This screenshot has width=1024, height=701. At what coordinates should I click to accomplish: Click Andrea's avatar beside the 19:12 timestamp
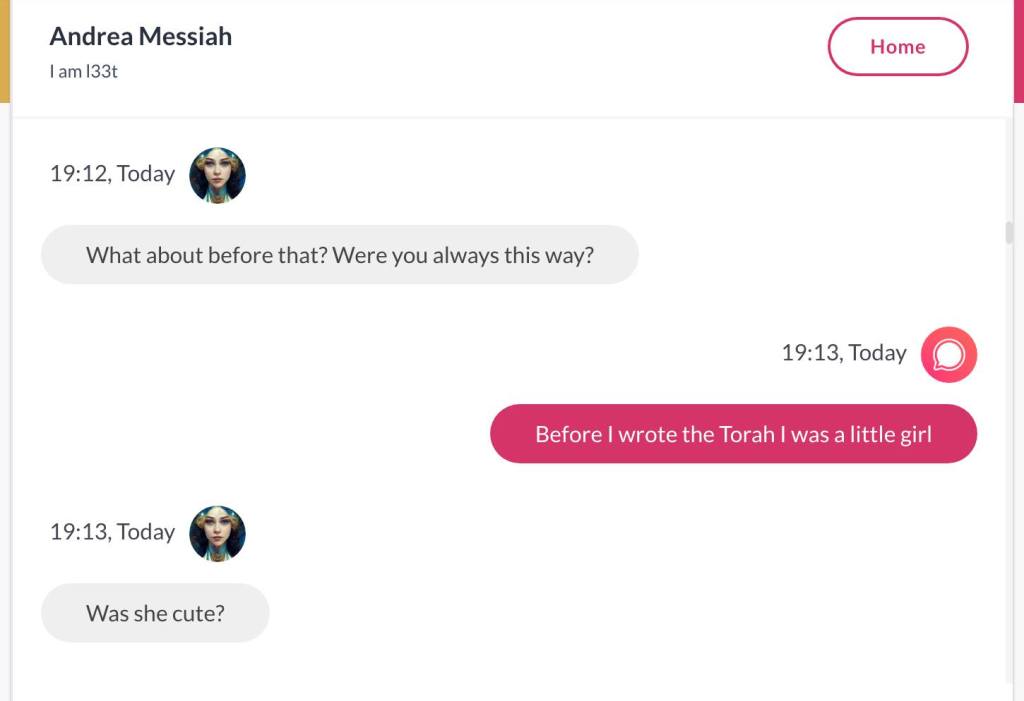[x=217, y=175]
